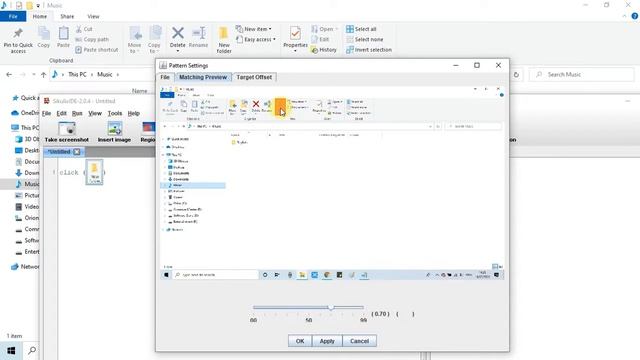
Task: Expand the chevron after Music in address bar
Action: [118, 75]
